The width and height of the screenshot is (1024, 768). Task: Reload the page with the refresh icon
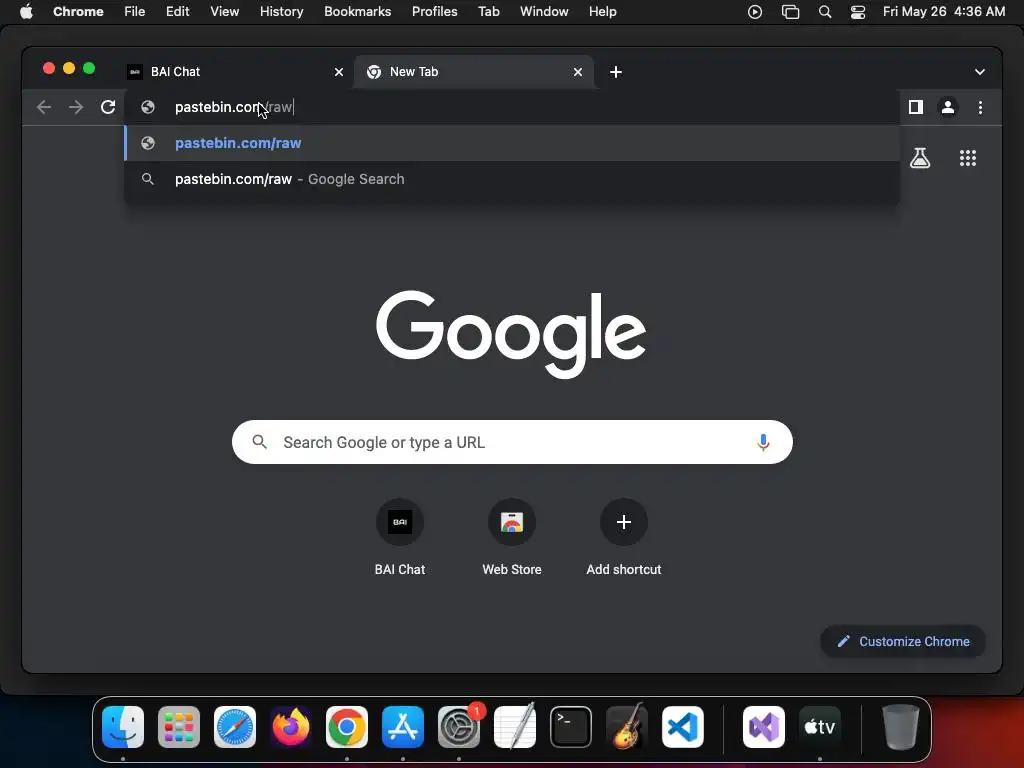click(x=108, y=107)
